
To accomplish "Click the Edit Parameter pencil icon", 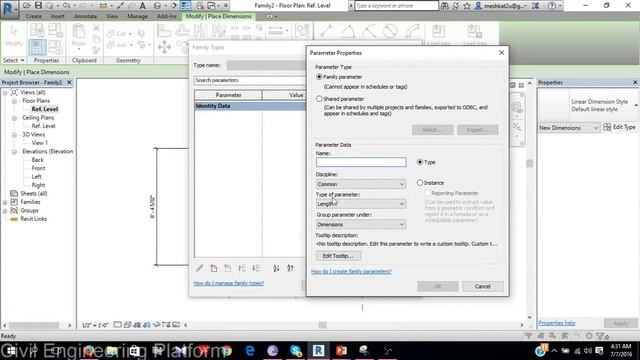I will tap(199, 268).
